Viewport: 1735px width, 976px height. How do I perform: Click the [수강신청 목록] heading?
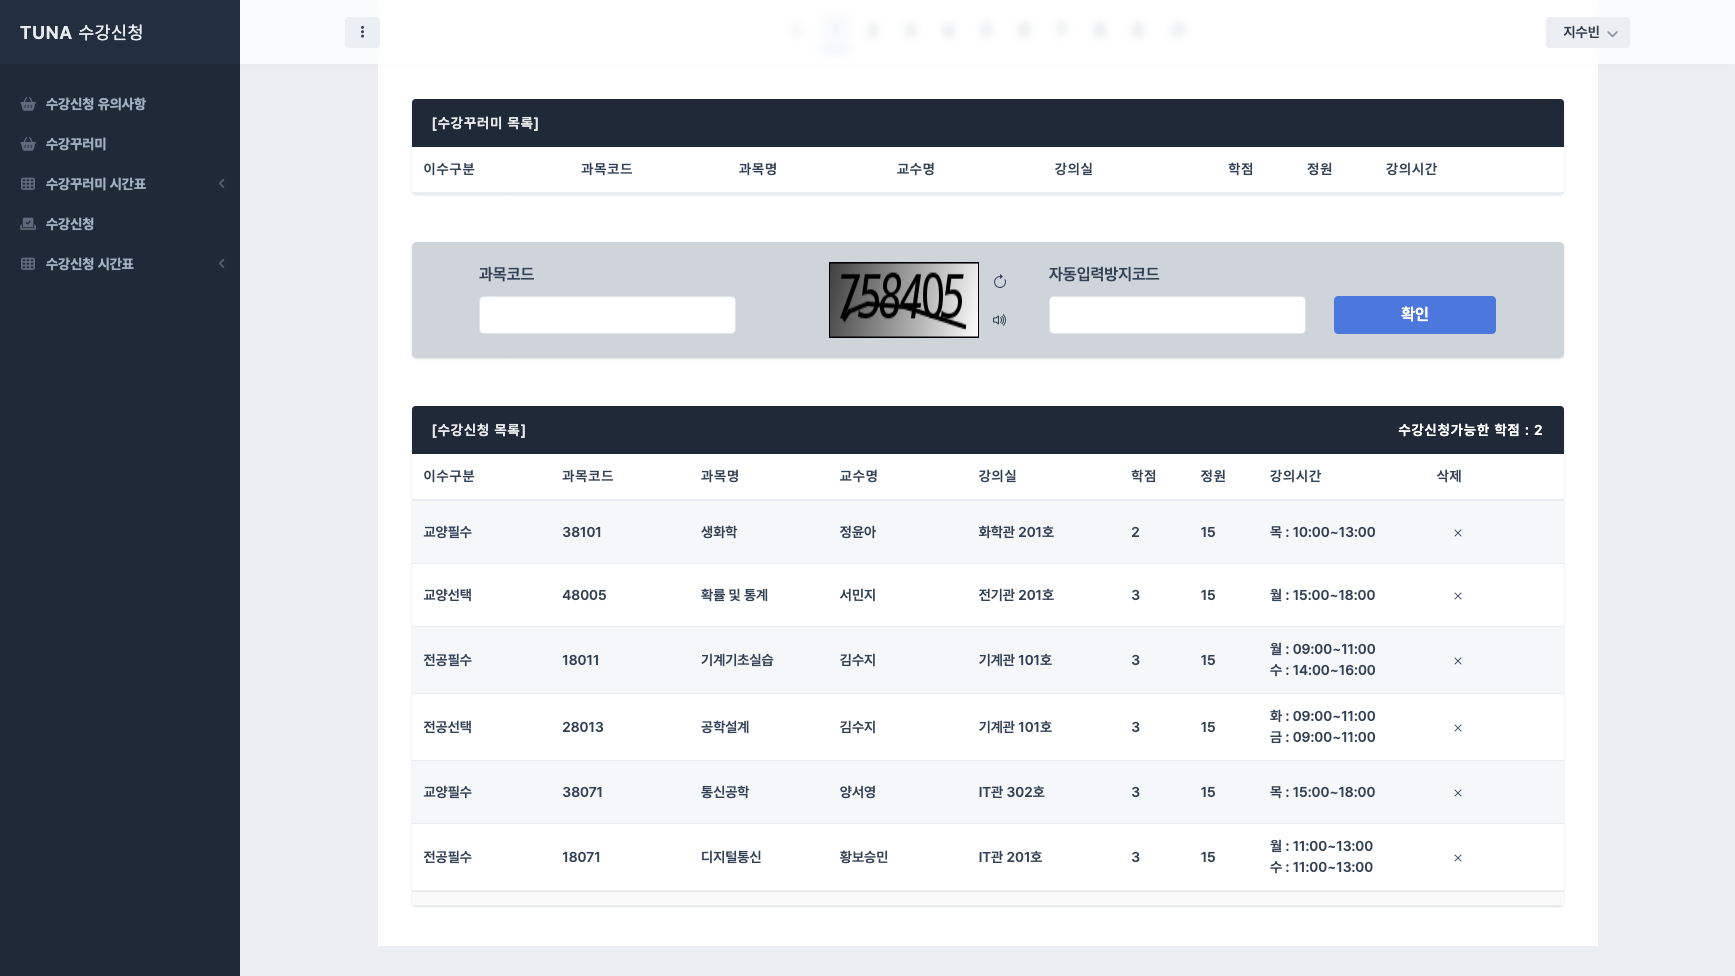click(479, 430)
